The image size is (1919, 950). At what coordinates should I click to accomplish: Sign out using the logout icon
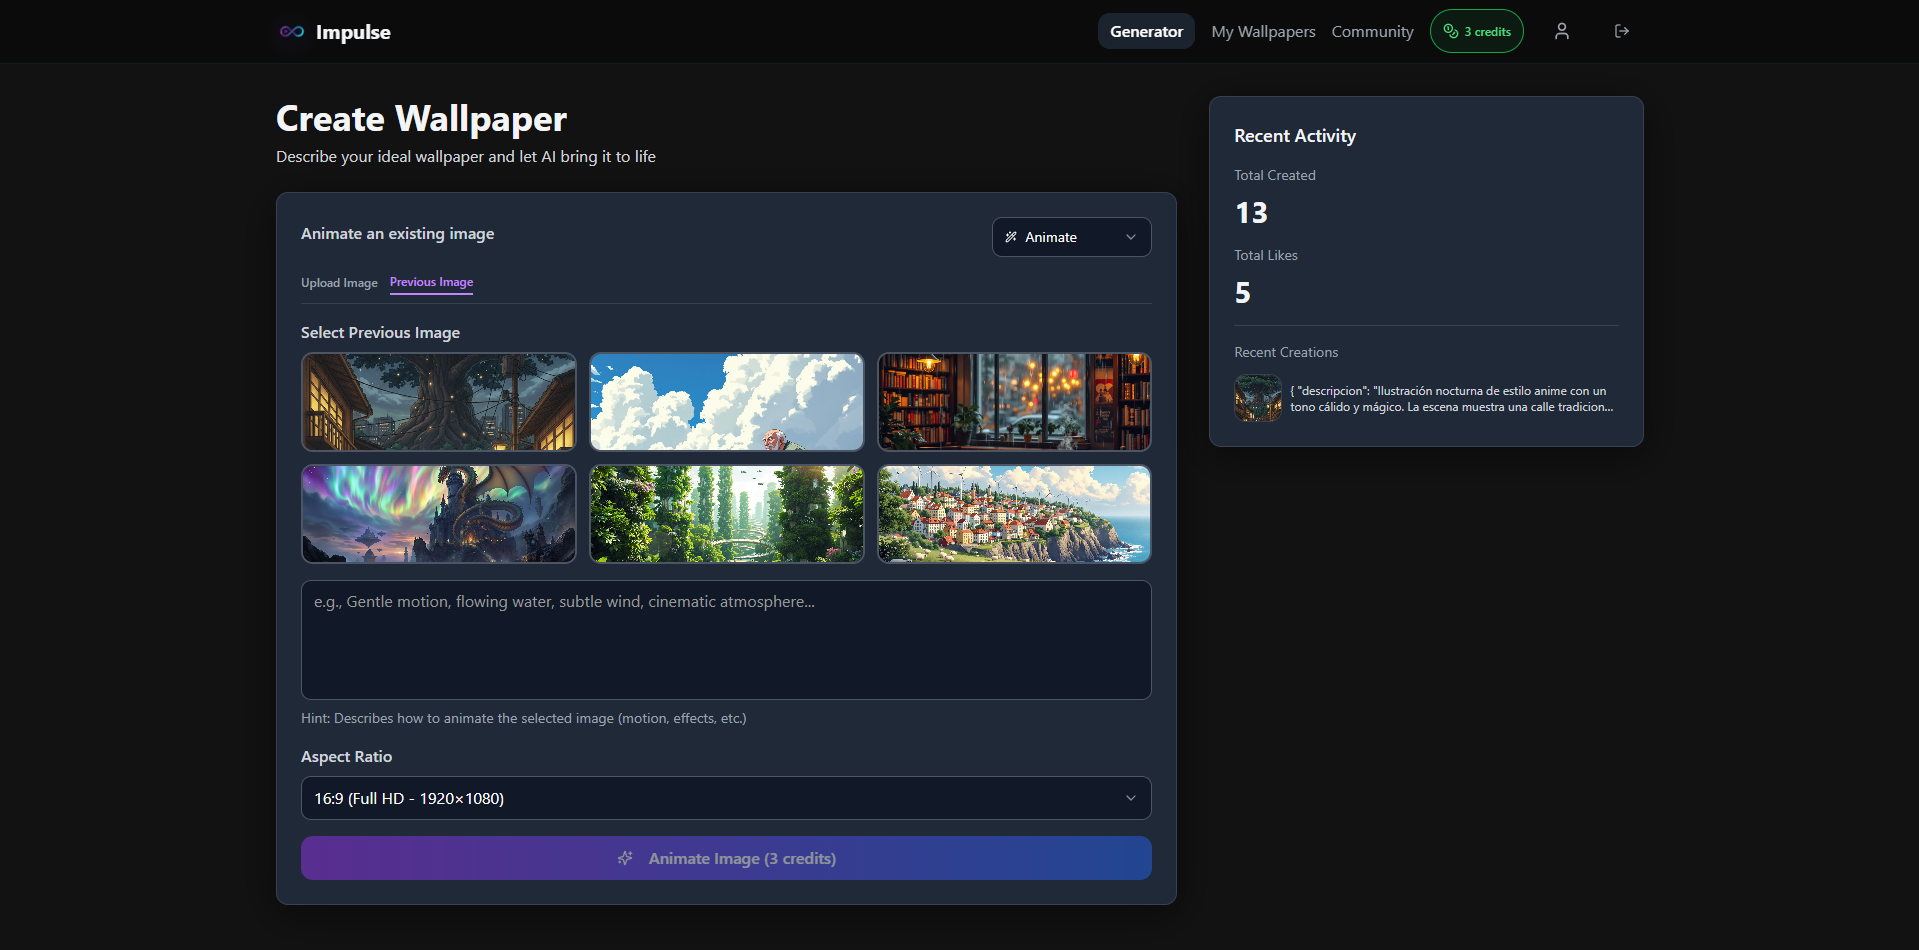pos(1621,31)
